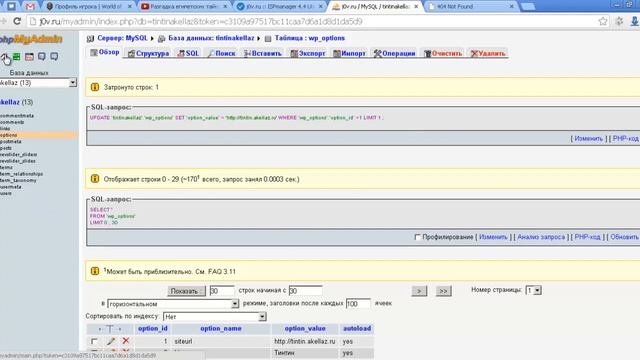Screen dimensions: 640x360
Task: Select highlighted options table in sidebar
Action: tap(9, 135)
